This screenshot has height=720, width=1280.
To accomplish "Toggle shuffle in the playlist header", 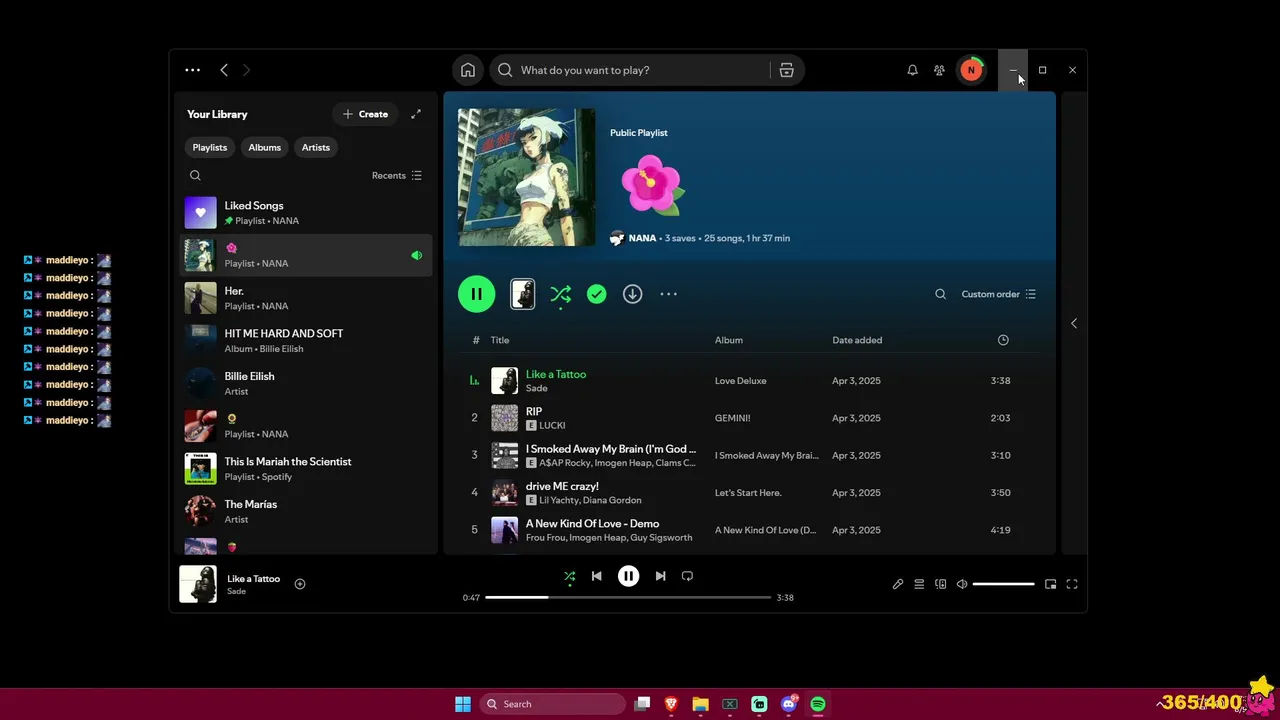I will (x=560, y=294).
